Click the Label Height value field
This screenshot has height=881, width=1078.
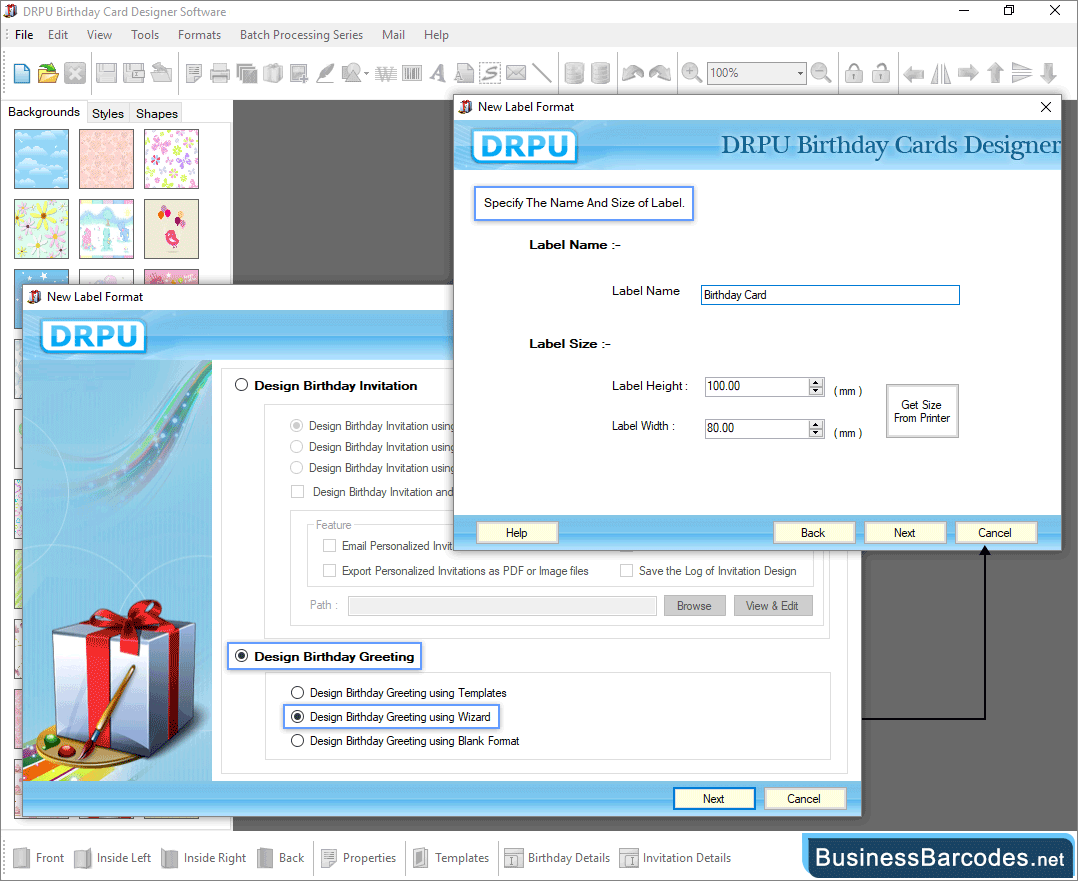tap(757, 387)
